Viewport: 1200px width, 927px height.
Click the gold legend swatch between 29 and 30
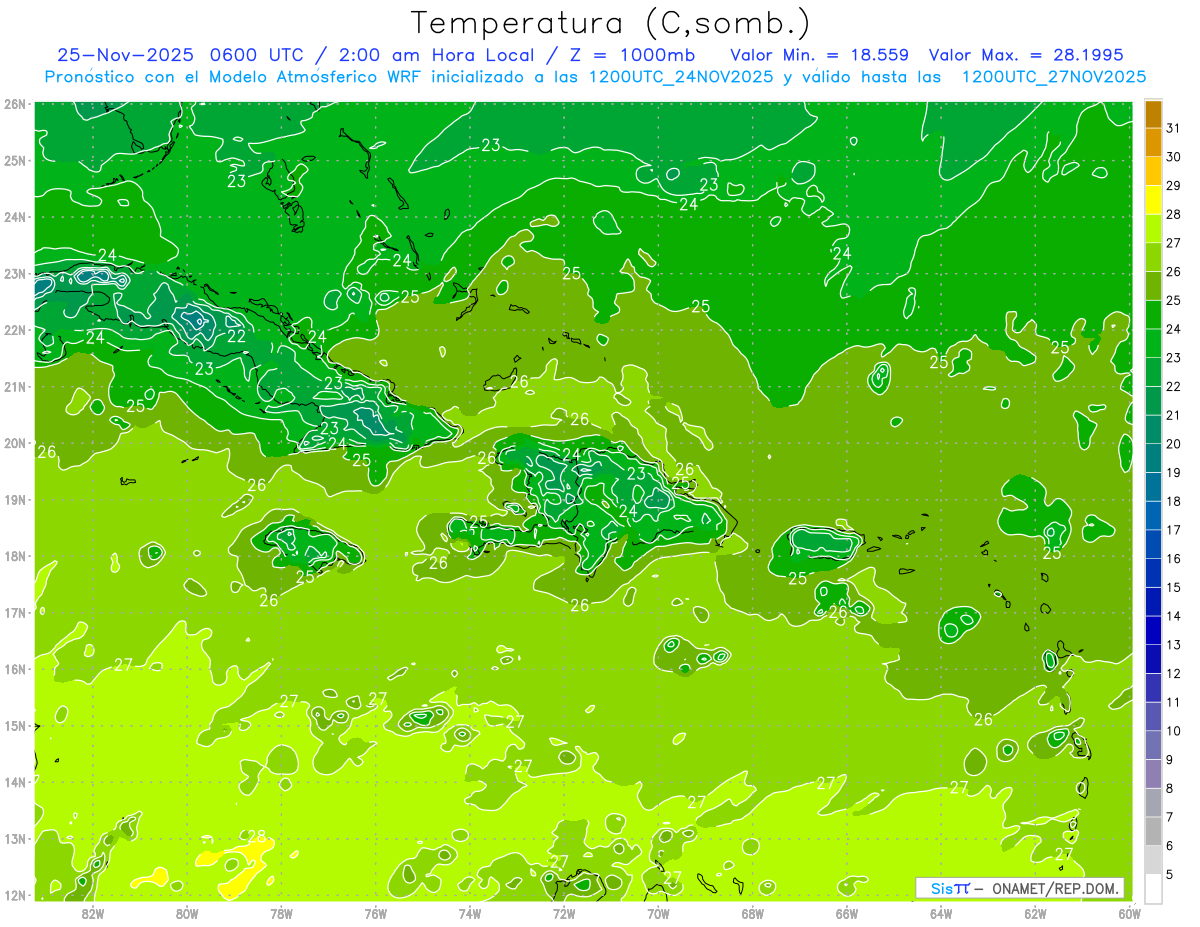coord(1153,171)
